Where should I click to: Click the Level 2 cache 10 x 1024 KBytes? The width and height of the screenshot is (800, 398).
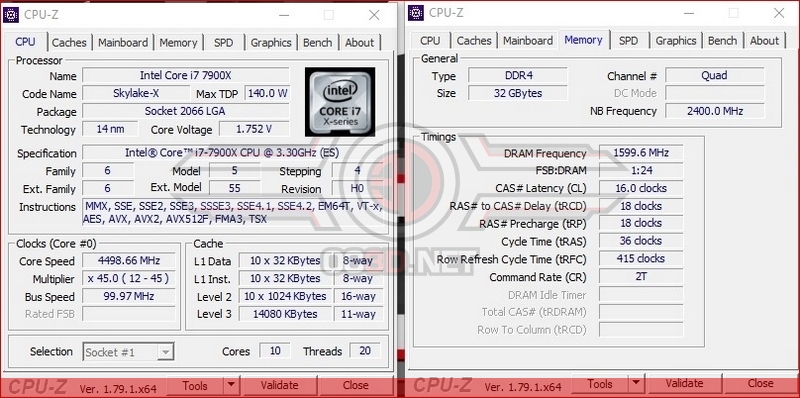(285, 296)
